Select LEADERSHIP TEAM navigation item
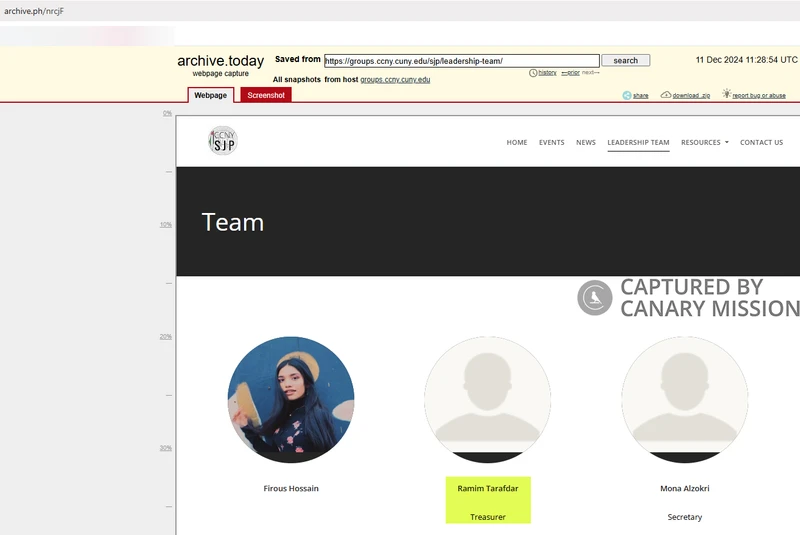 pos(638,142)
